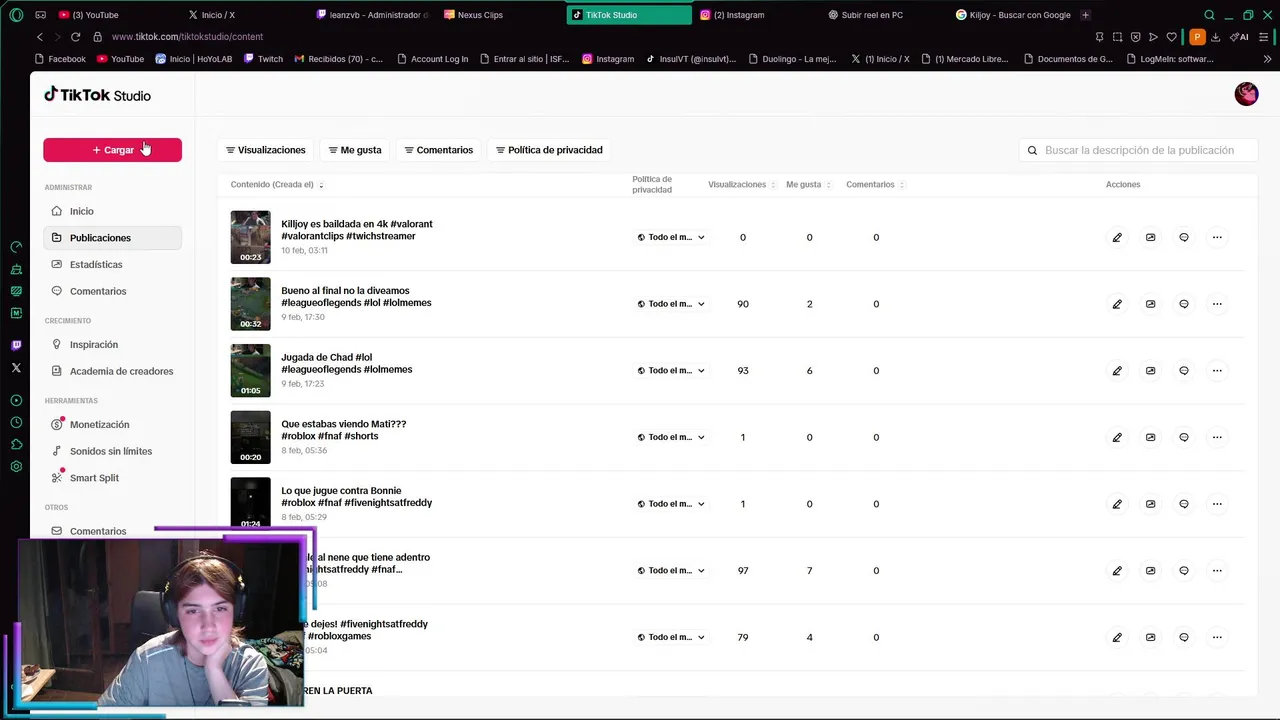The height and width of the screenshot is (720, 1280).
Task: Open extensions cube in Opera sidebar
Action: (x=16, y=445)
